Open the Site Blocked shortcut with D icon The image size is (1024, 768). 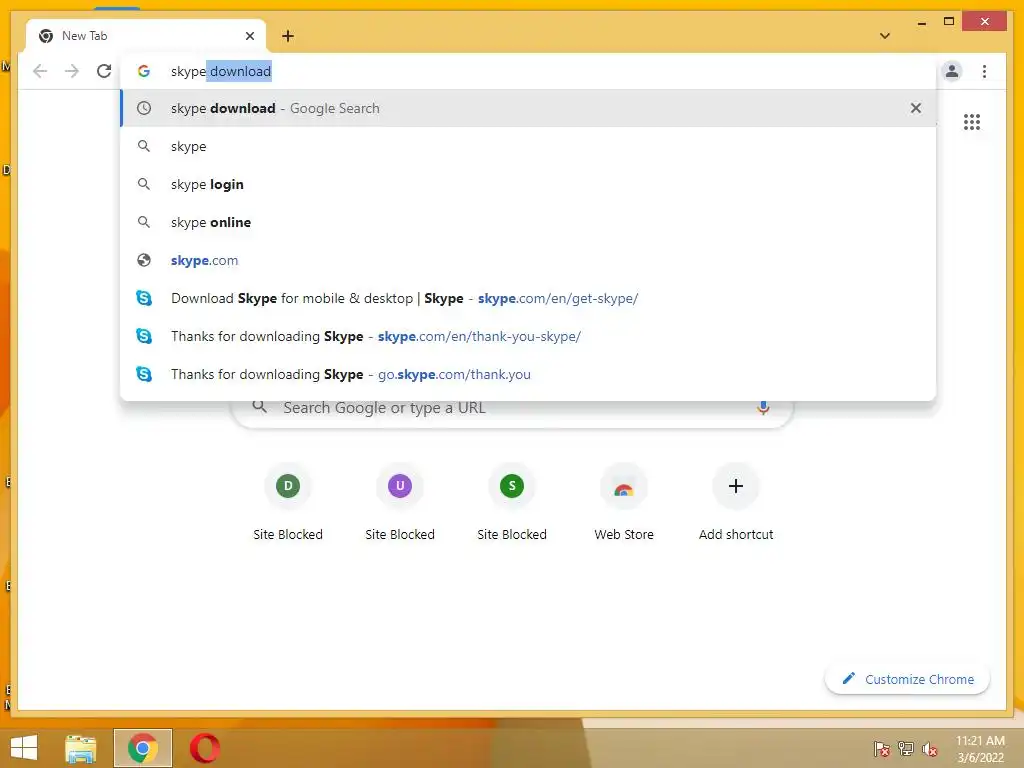coord(288,502)
